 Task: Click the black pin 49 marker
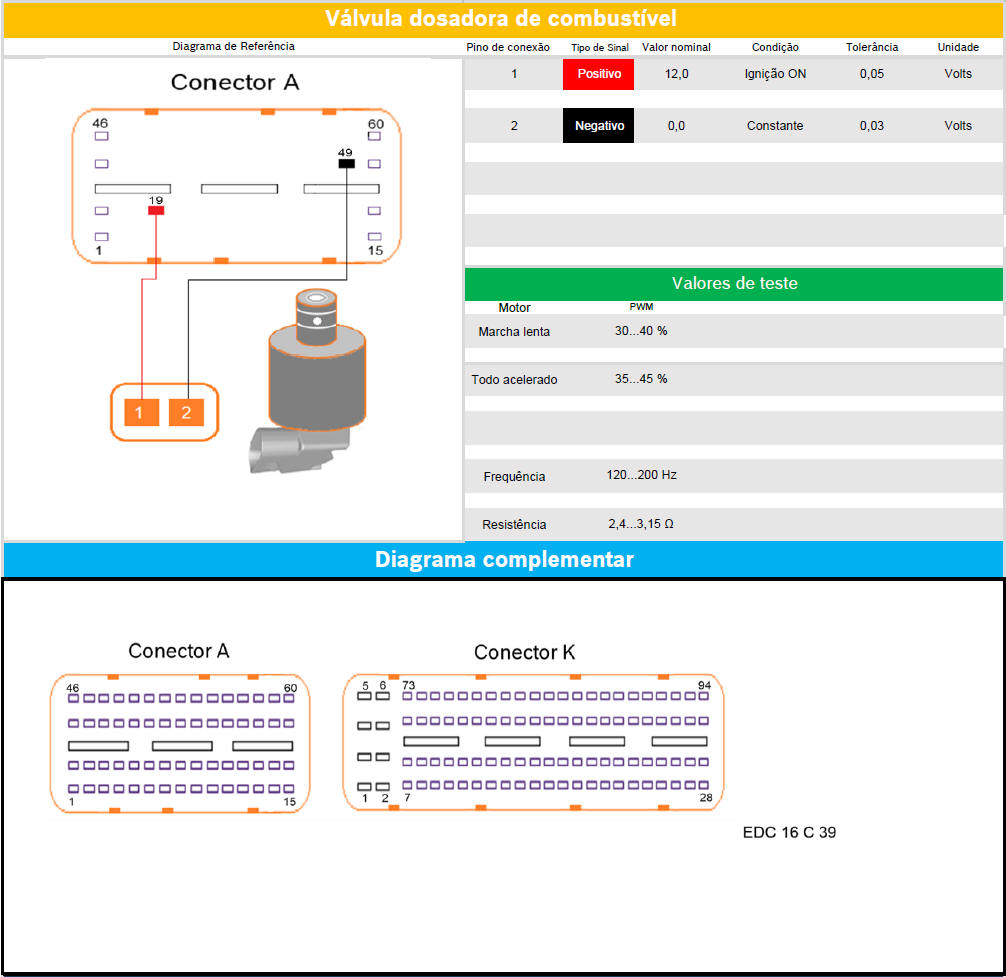[346, 163]
